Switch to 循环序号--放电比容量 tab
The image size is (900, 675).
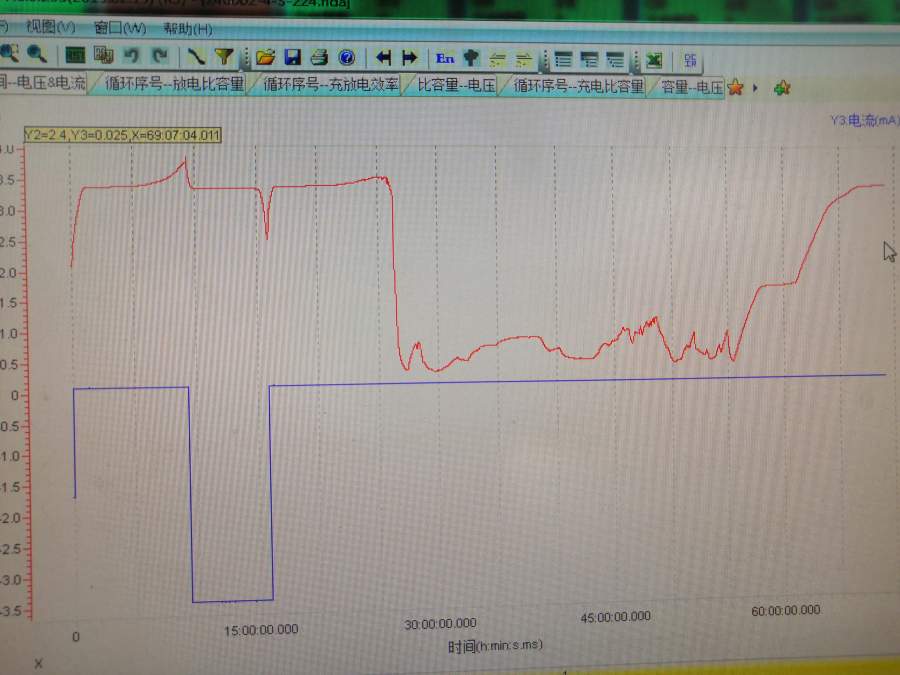[x=174, y=85]
